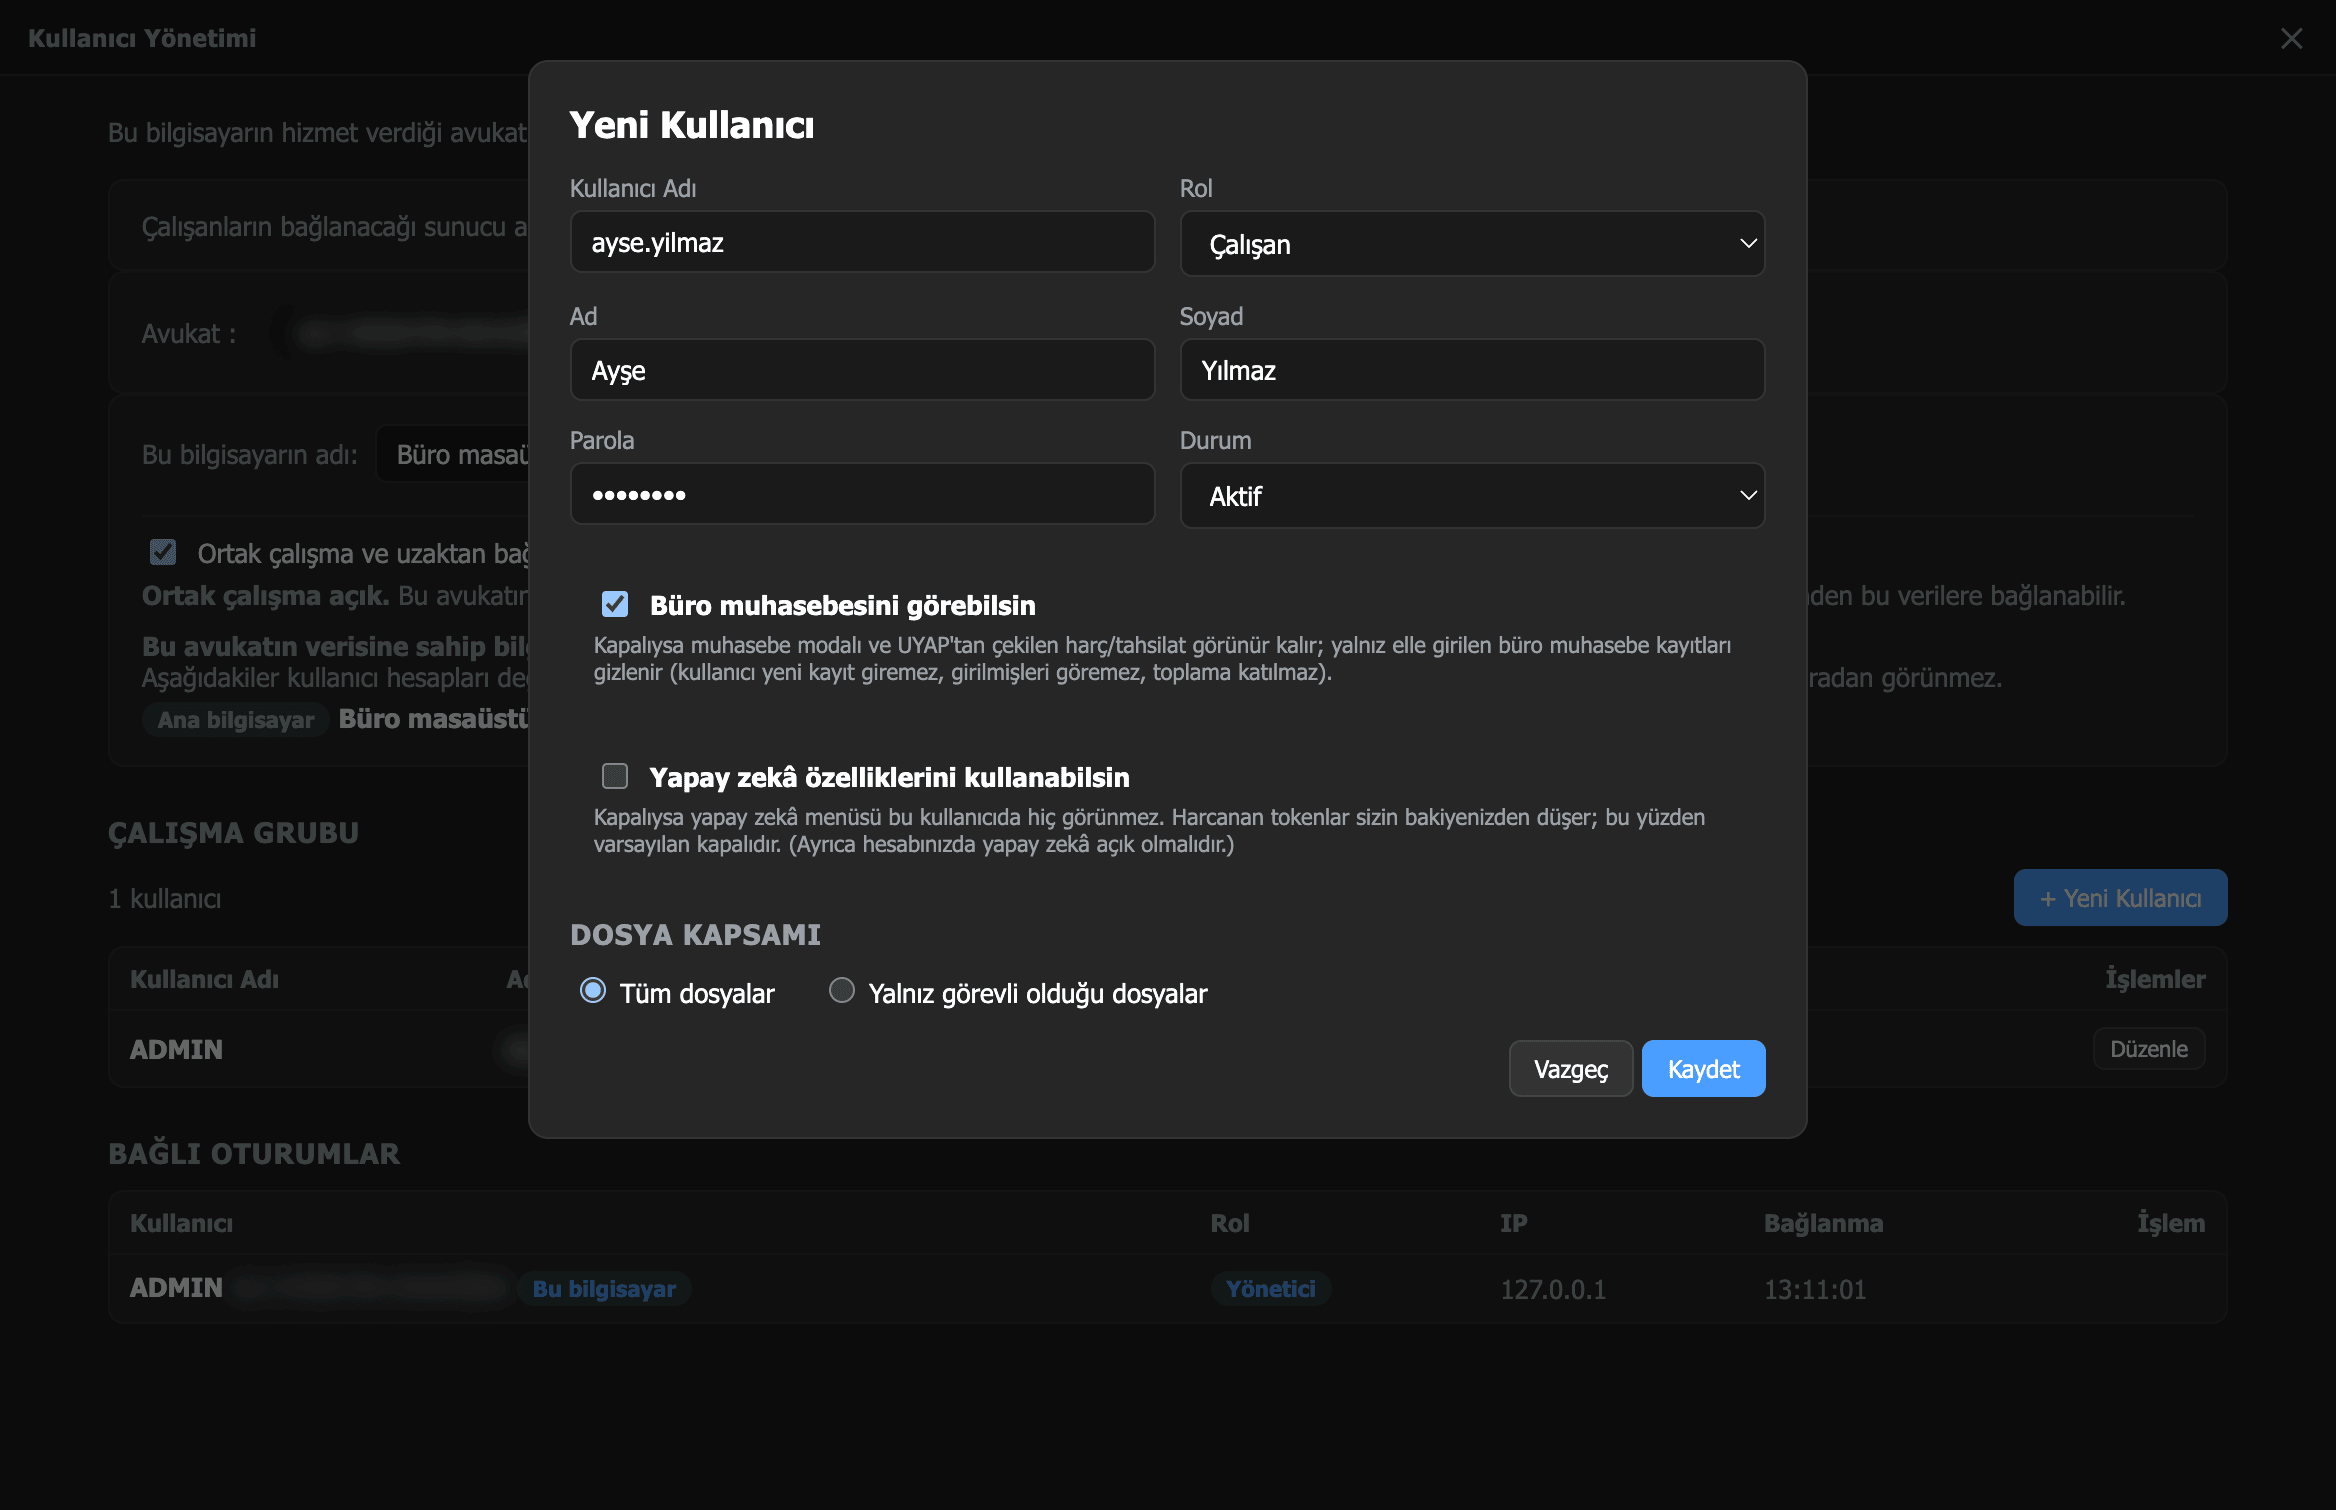
Task: Uncheck Büro muhasebesini görebilsin checkbox
Action: [615, 604]
